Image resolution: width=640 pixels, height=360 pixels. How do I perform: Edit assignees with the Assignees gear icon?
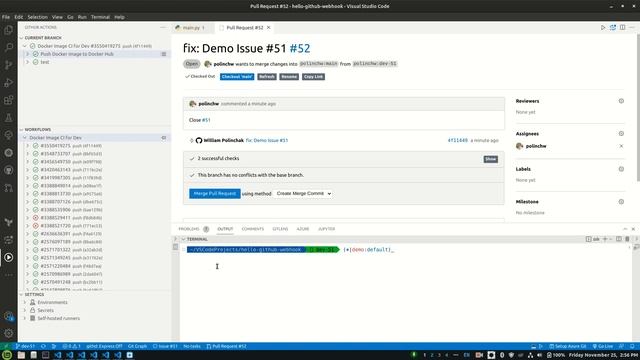pyautogui.click(x=621, y=133)
